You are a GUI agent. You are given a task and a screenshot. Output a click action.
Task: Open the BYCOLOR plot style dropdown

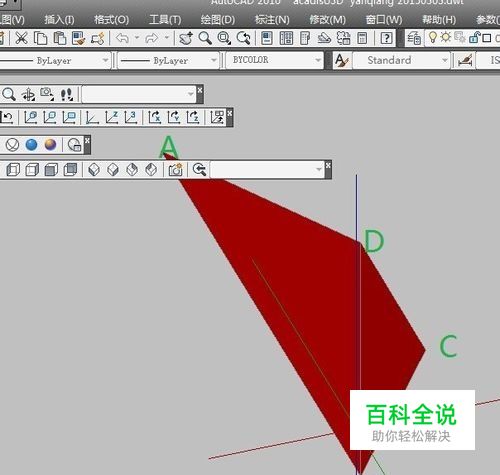point(275,61)
